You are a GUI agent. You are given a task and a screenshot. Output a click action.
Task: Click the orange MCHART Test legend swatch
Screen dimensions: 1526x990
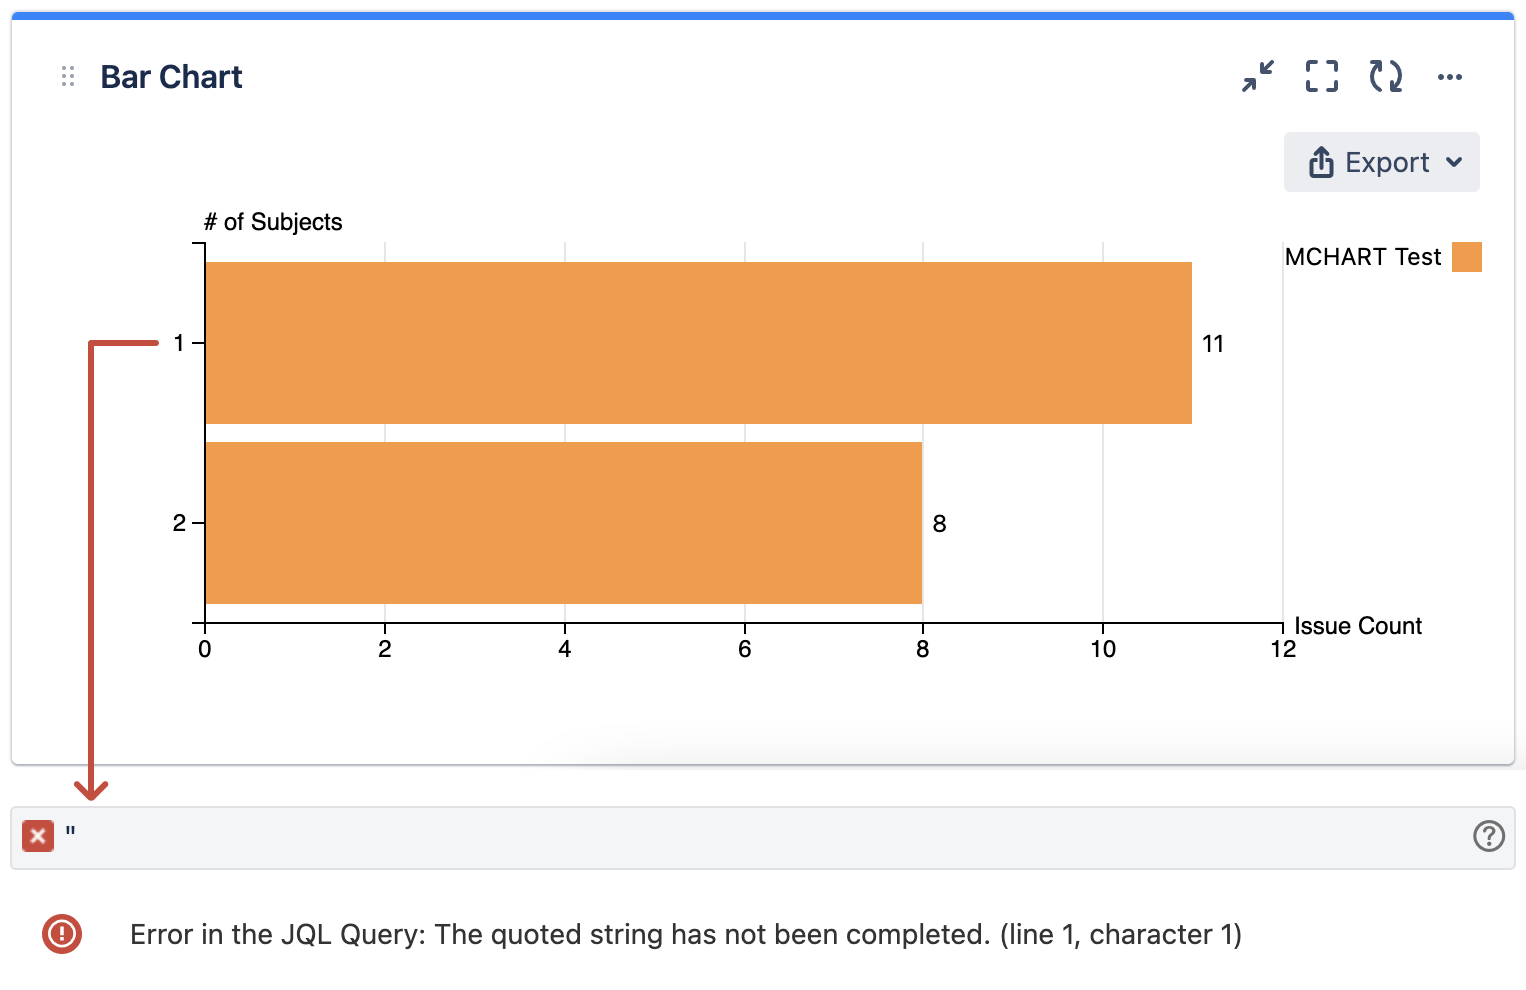pos(1466,257)
